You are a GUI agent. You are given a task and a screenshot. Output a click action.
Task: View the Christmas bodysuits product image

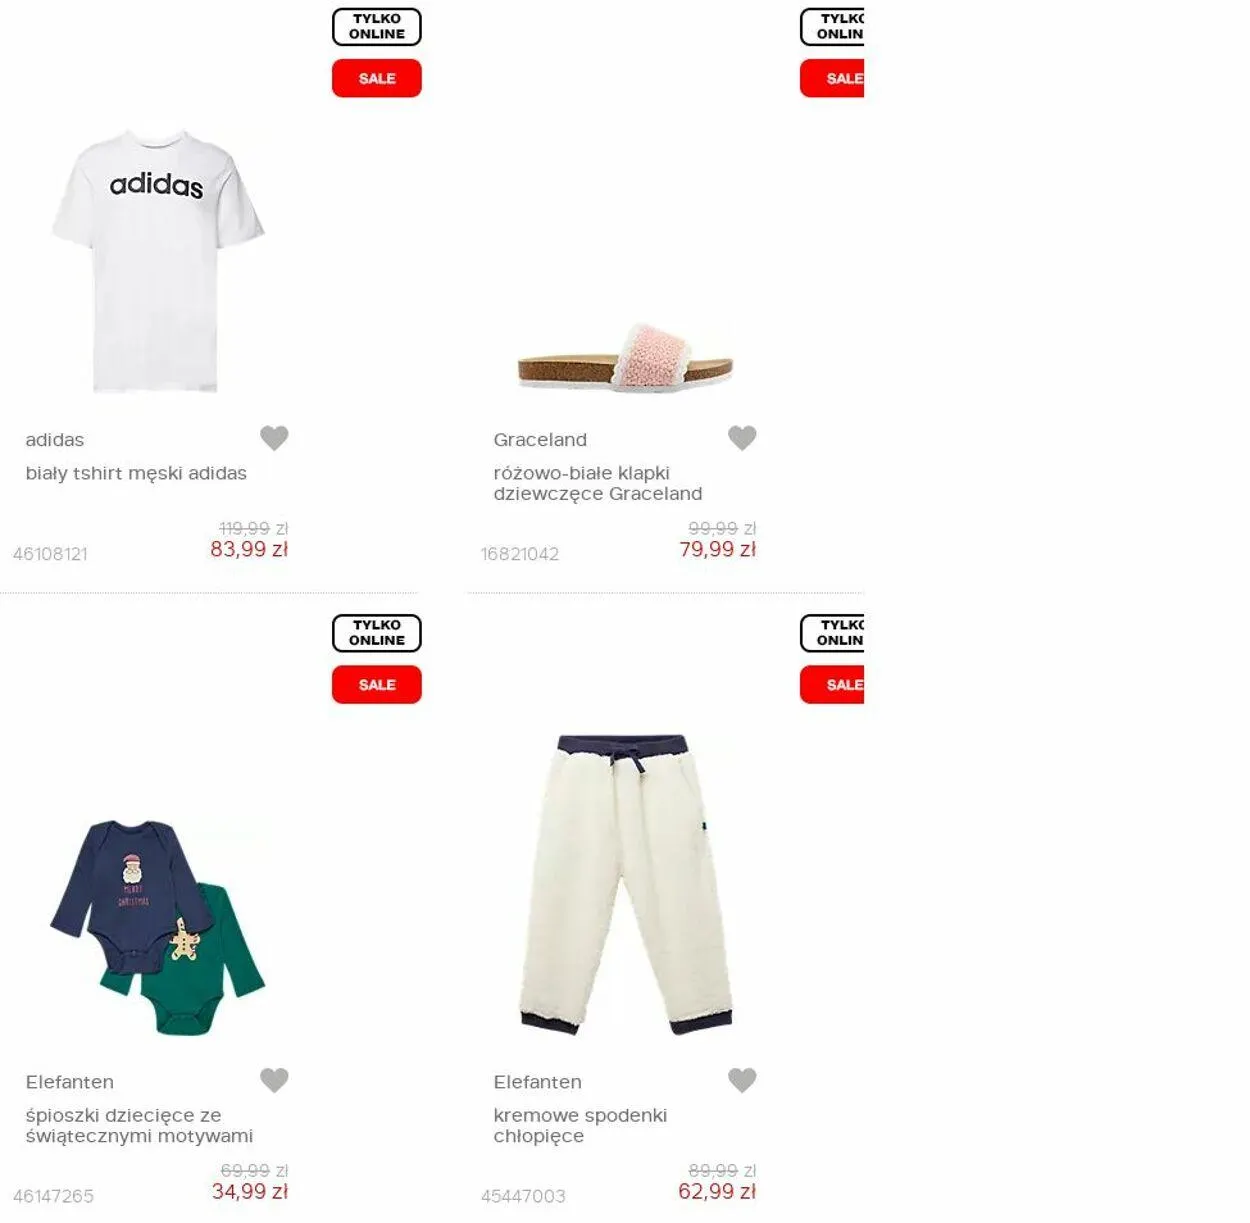pos(158,928)
